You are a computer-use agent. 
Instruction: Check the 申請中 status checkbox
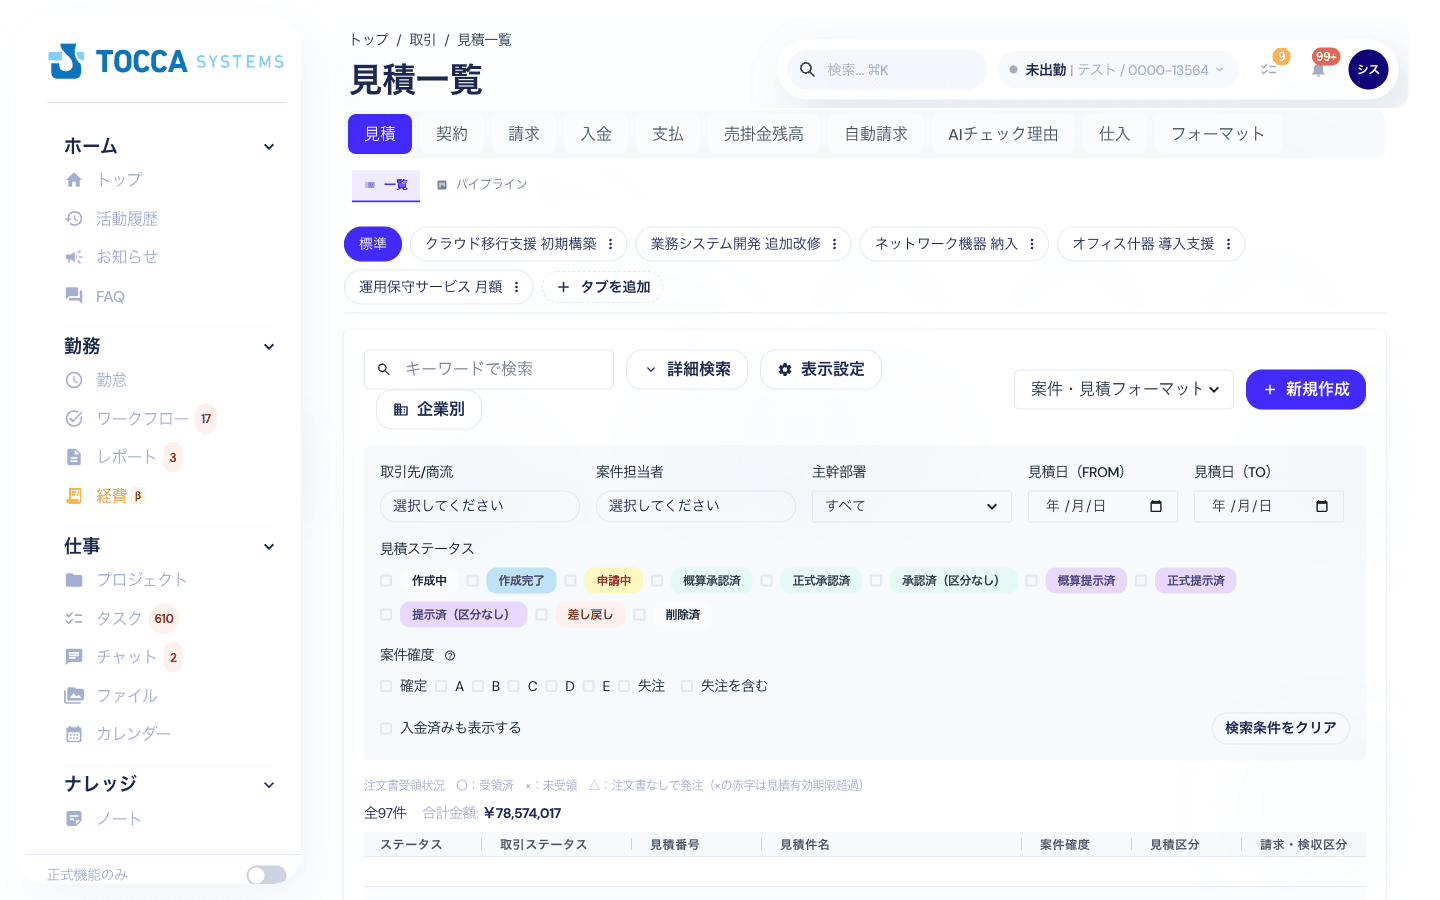point(570,581)
